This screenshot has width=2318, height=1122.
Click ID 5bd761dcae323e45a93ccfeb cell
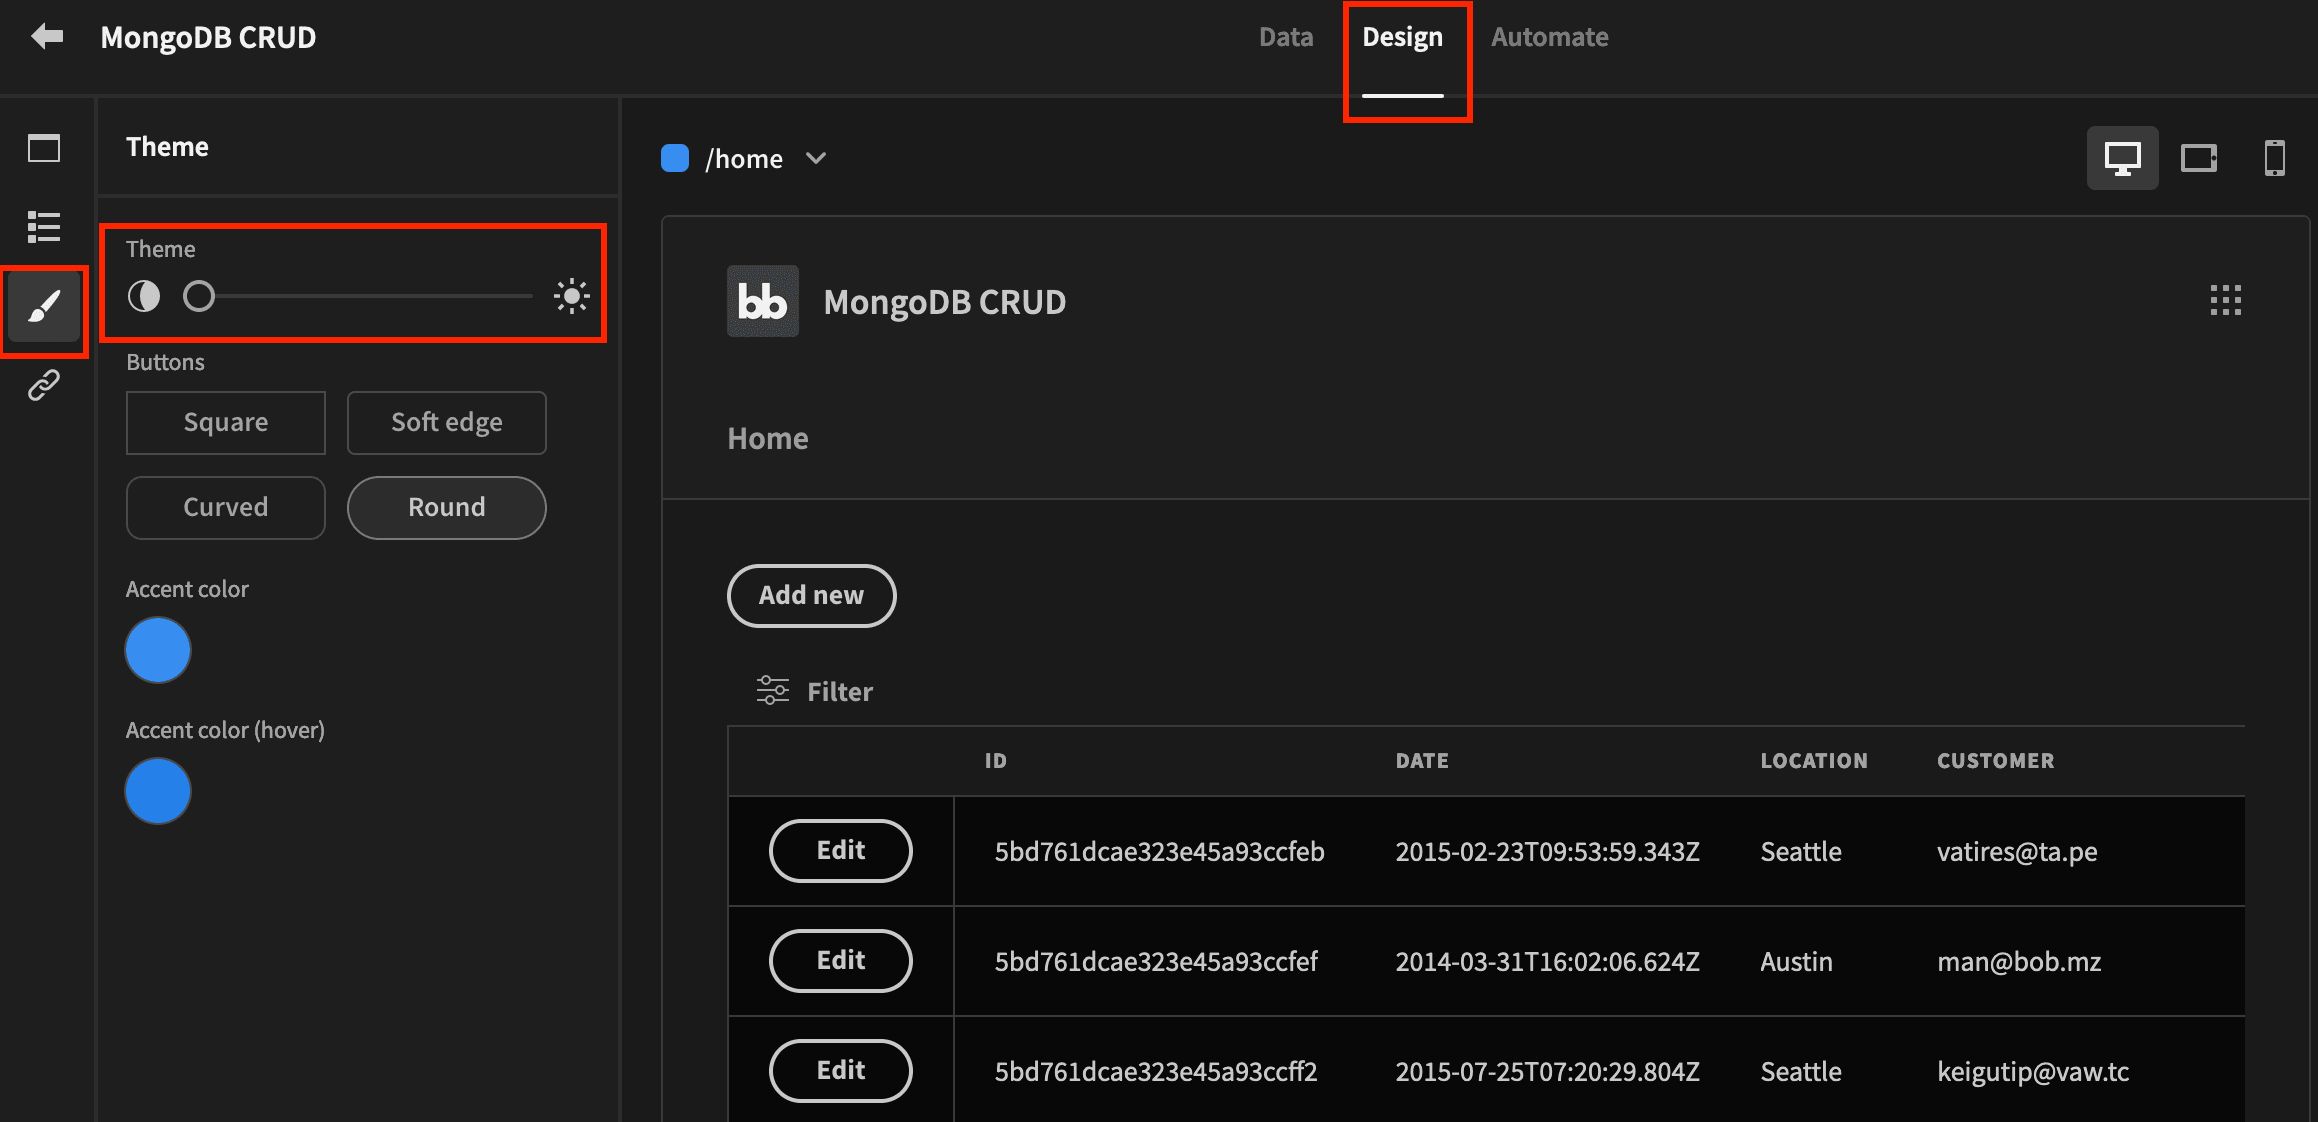pos(1159,851)
